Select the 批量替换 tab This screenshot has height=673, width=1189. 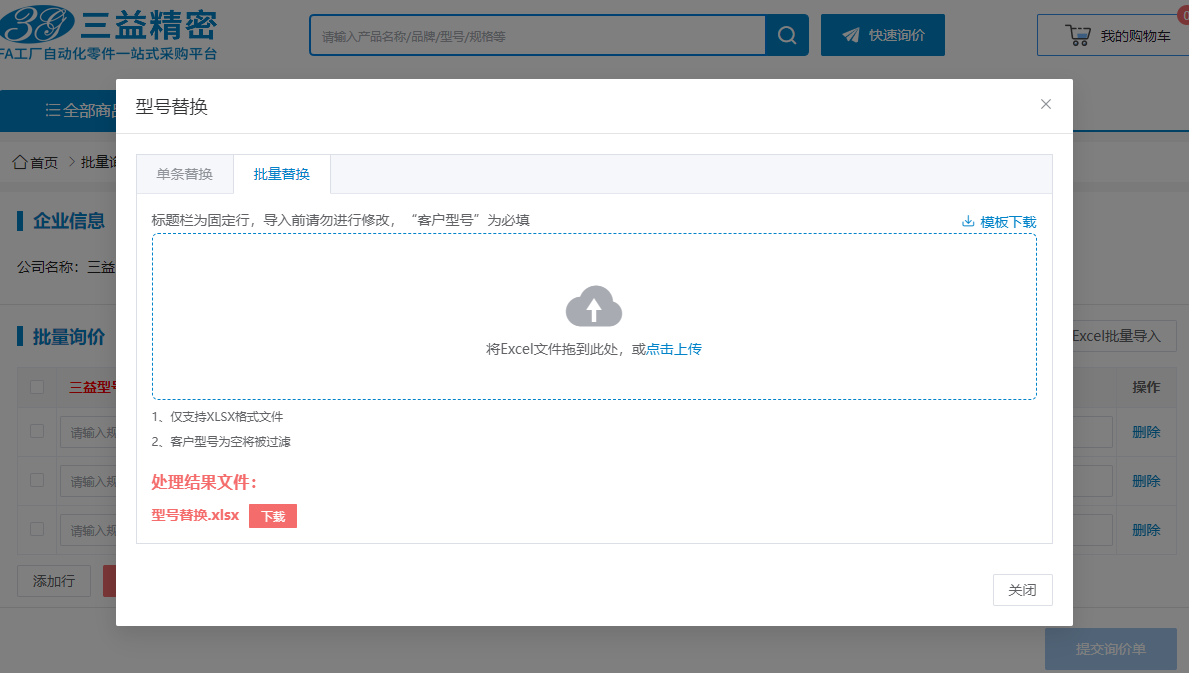click(281, 174)
